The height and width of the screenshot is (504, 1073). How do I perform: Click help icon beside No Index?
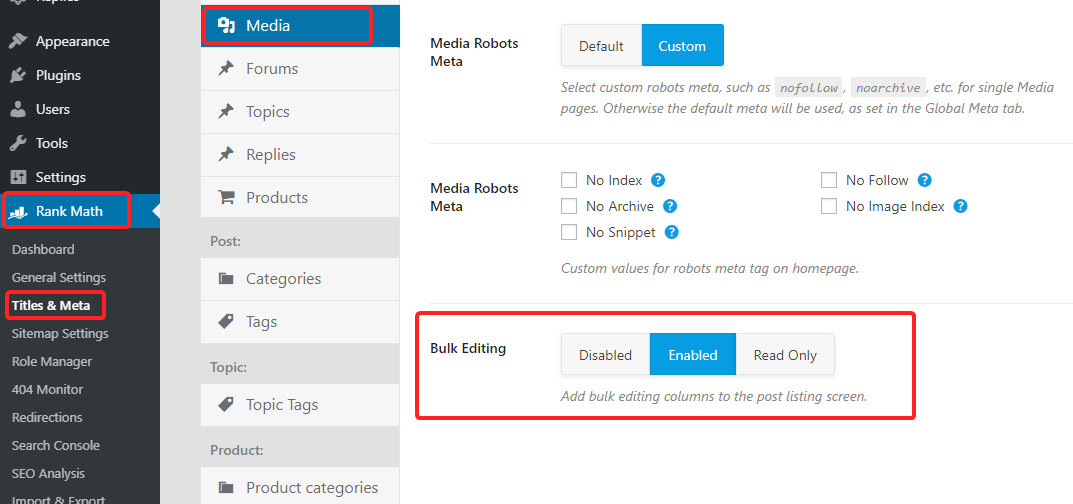pos(658,180)
